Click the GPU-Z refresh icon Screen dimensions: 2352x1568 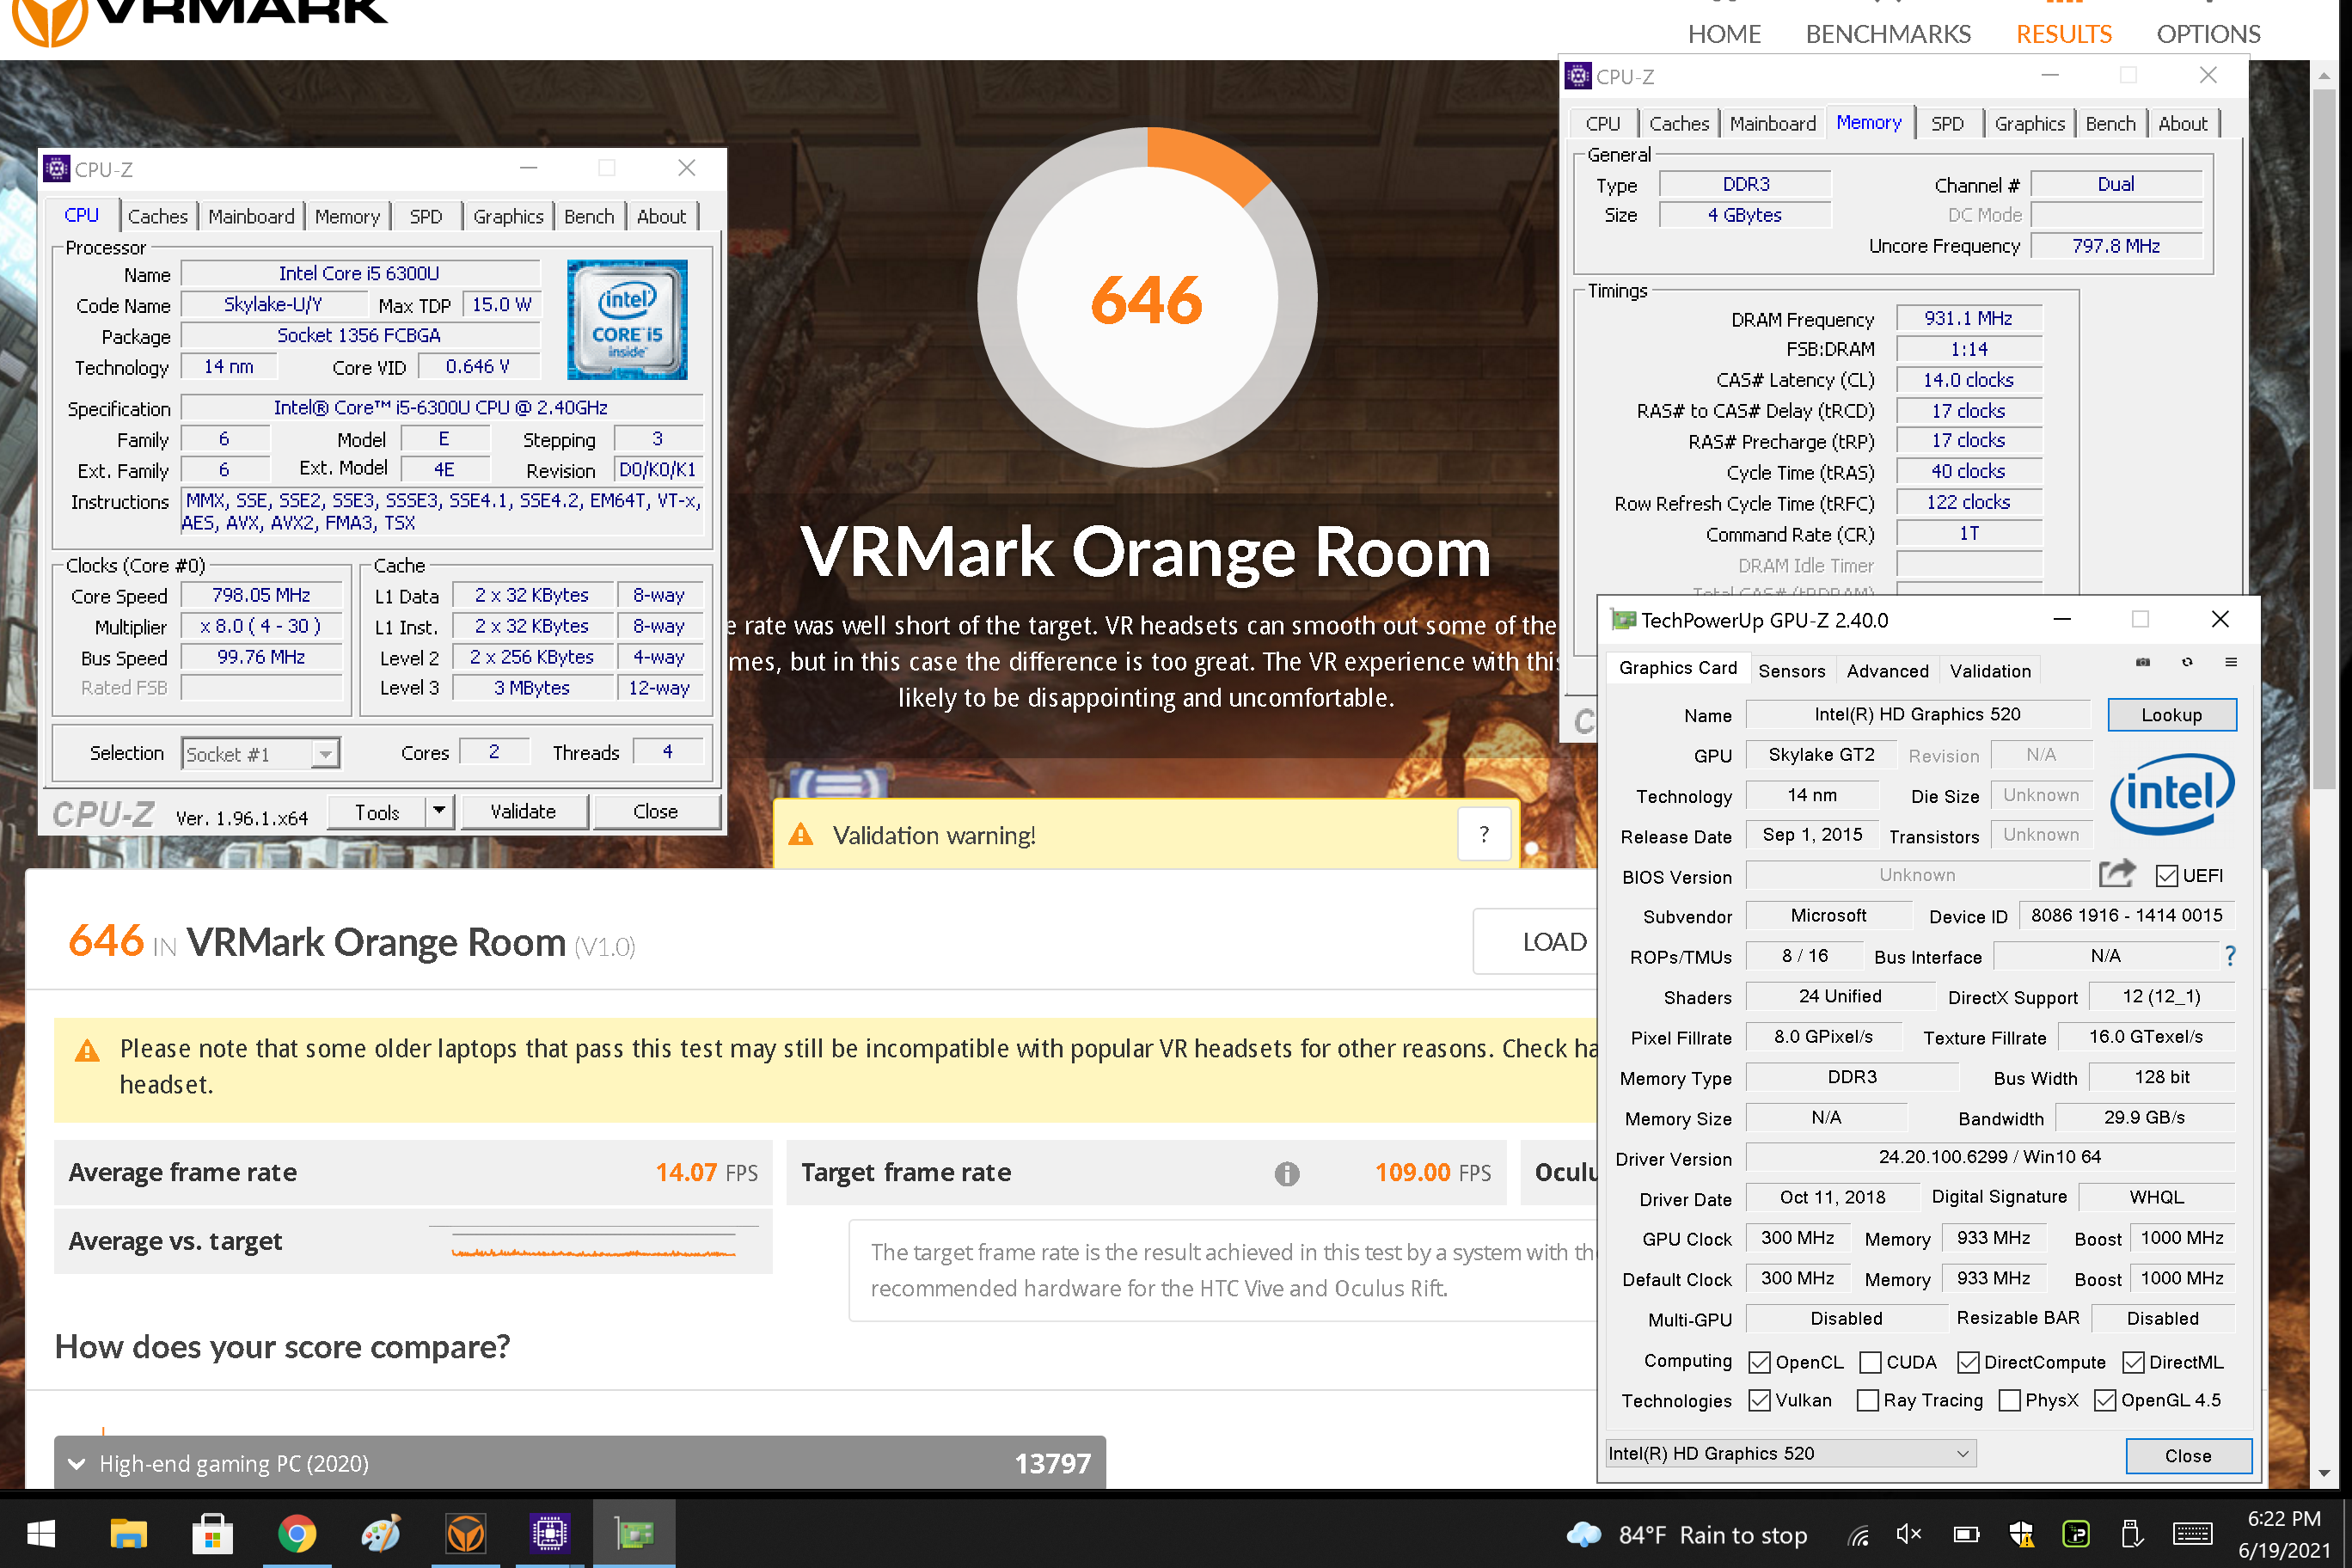click(x=2187, y=662)
